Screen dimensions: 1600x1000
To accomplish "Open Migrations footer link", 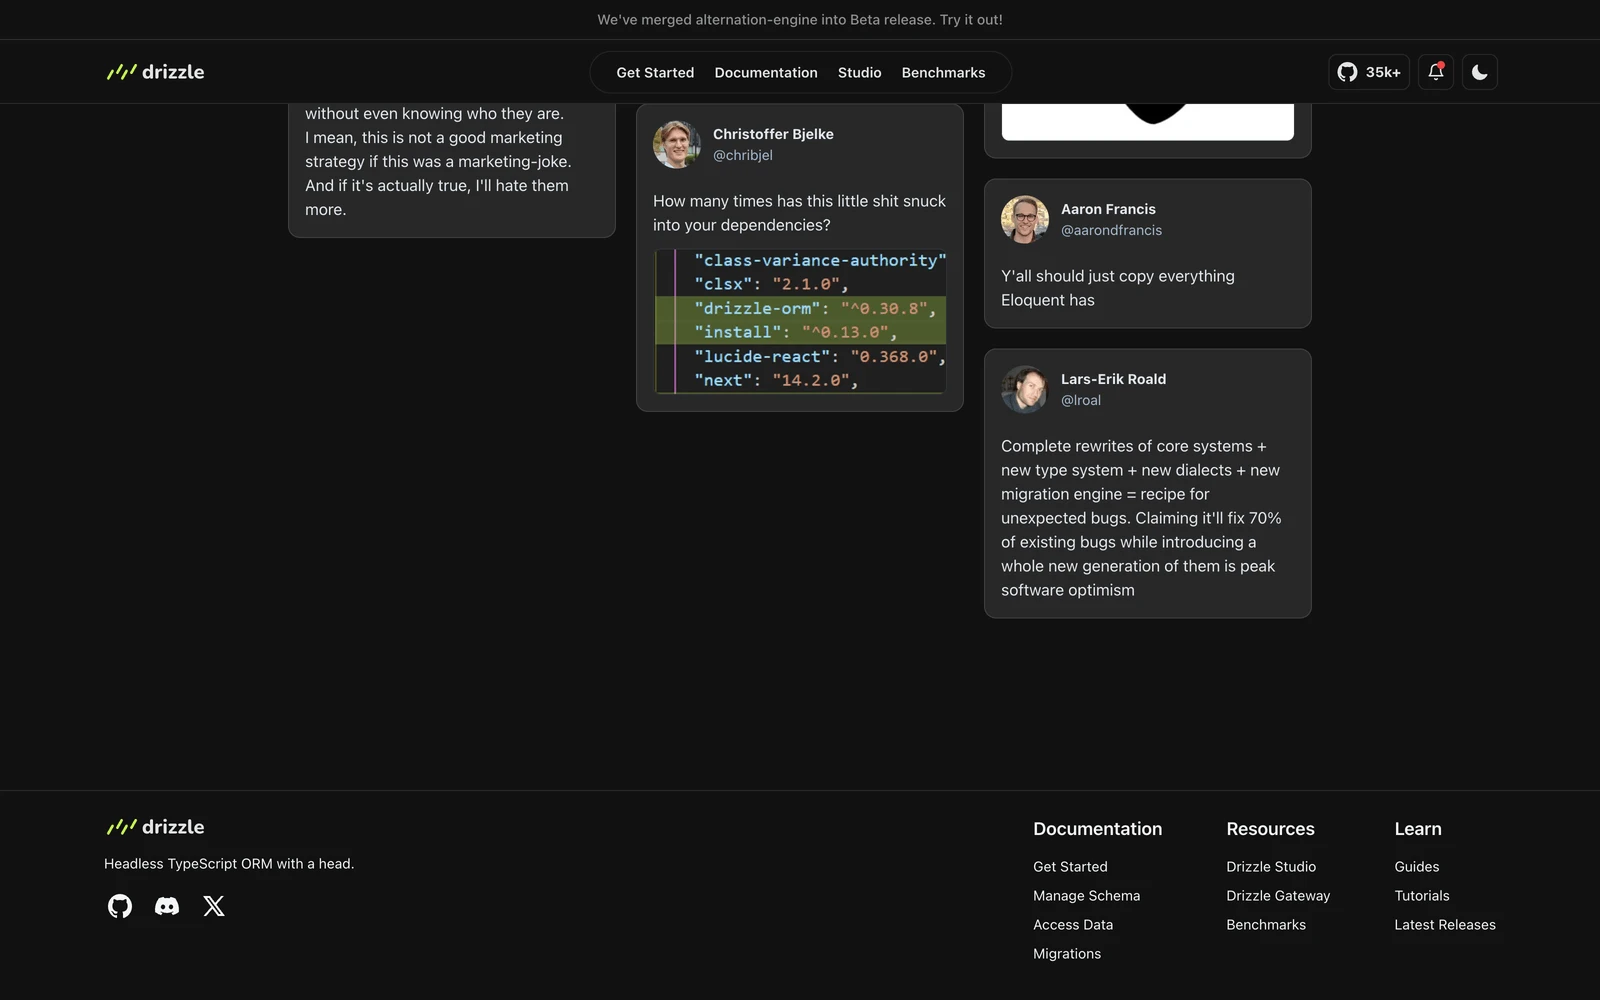I will pyautogui.click(x=1067, y=954).
